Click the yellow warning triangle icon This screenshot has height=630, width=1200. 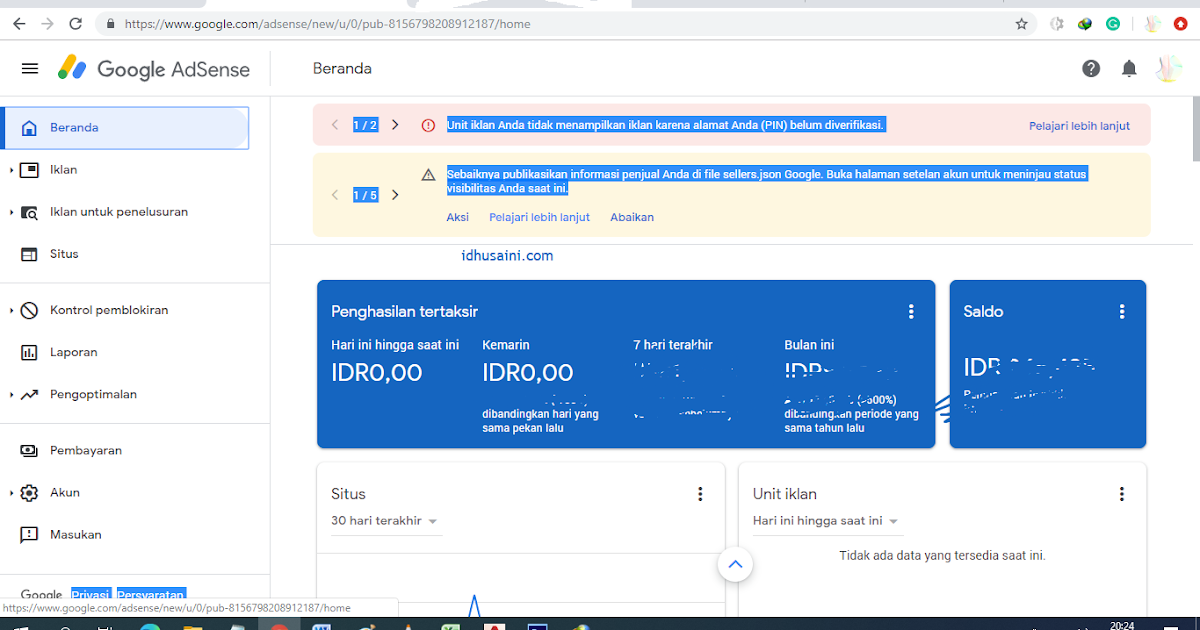click(428, 174)
